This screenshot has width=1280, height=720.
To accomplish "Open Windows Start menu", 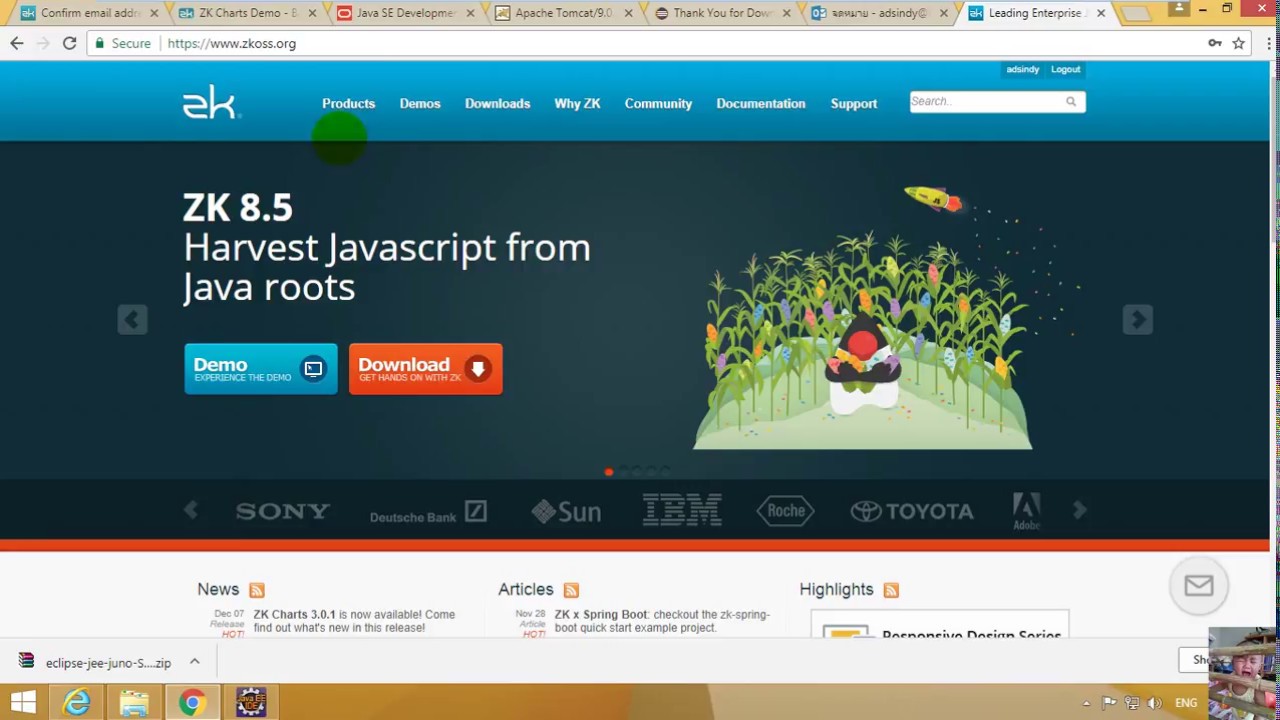I will [23, 702].
